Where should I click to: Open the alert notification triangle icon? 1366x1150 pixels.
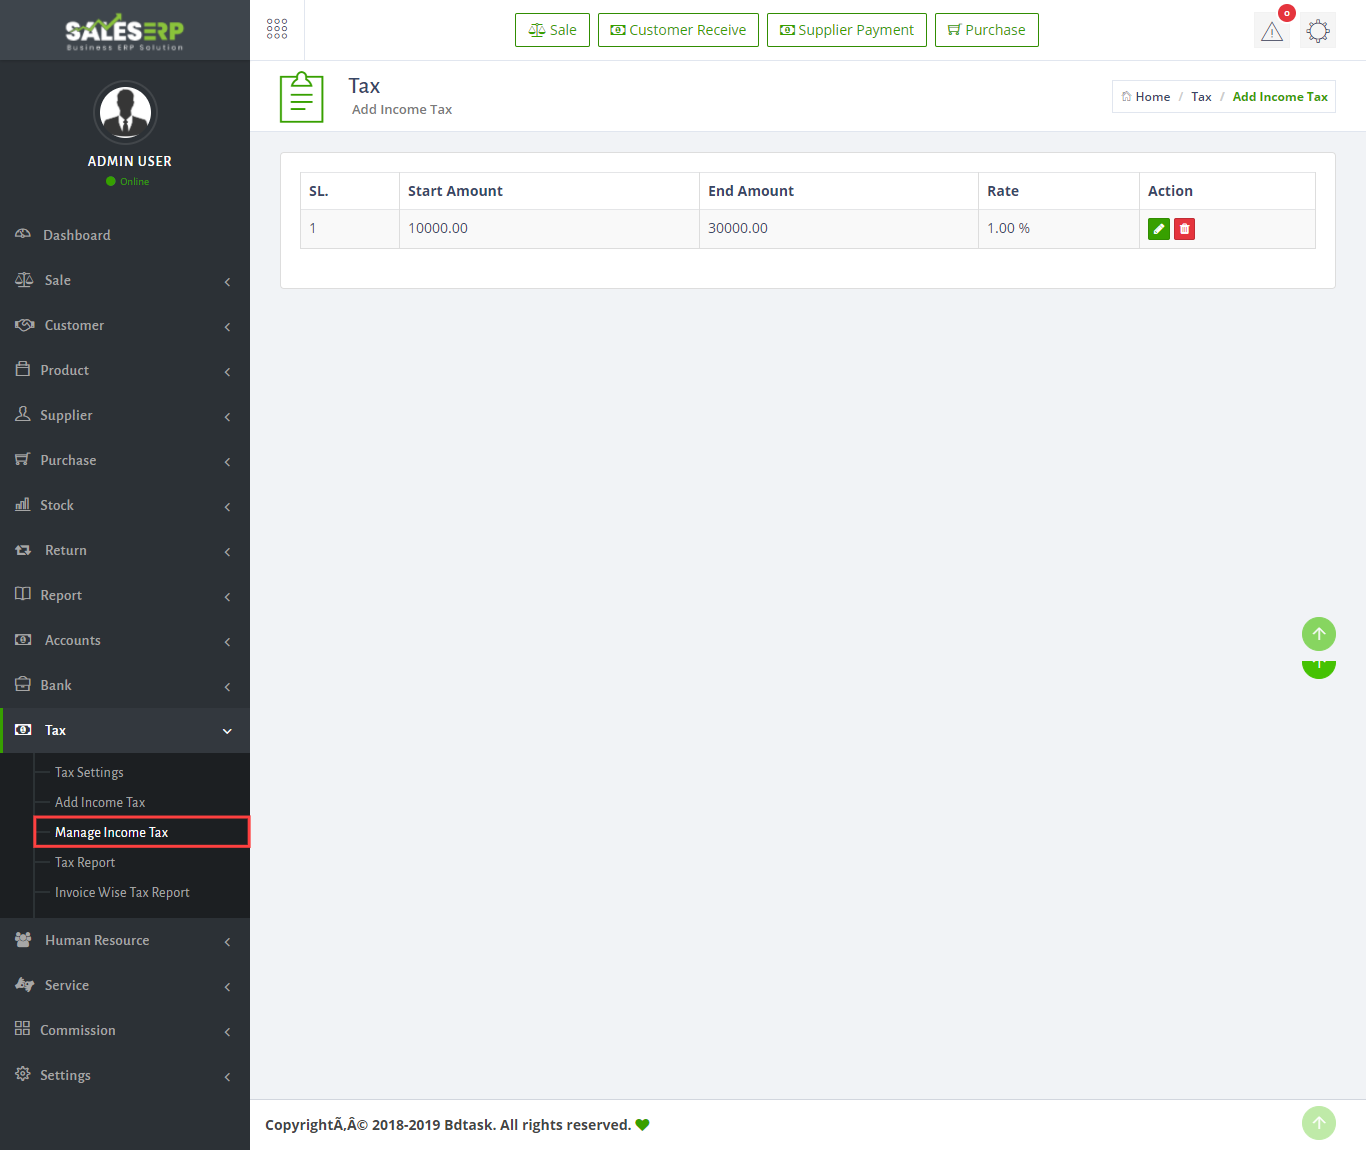coord(1272,31)
